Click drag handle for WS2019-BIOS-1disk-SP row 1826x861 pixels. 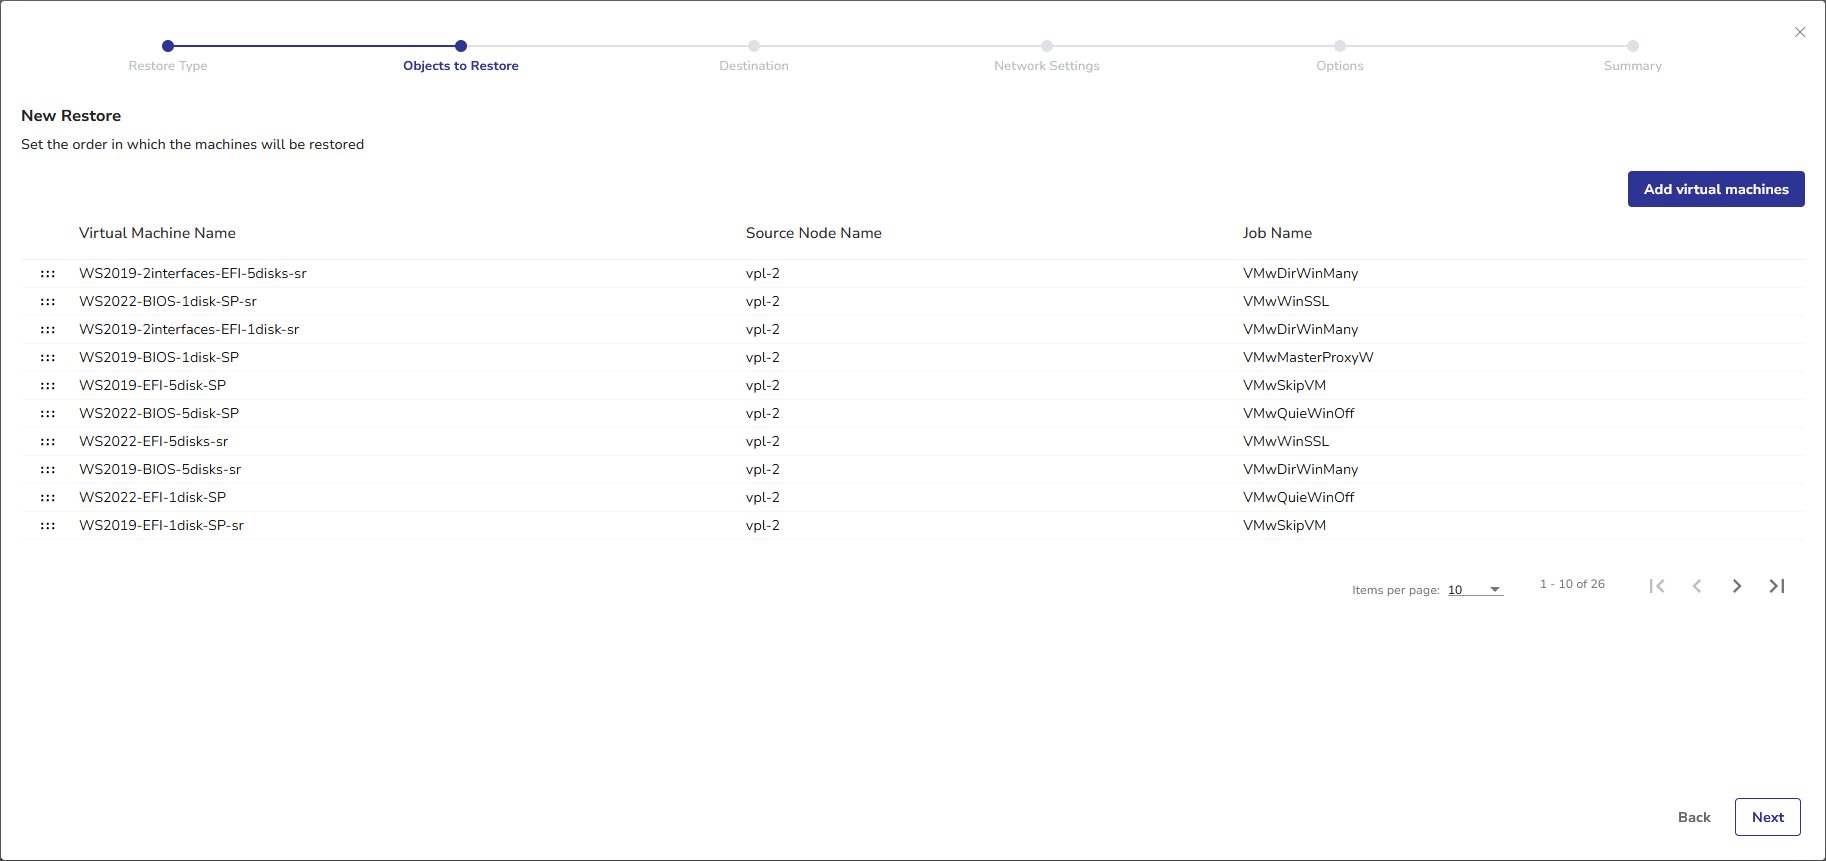(x=48, y=358)
